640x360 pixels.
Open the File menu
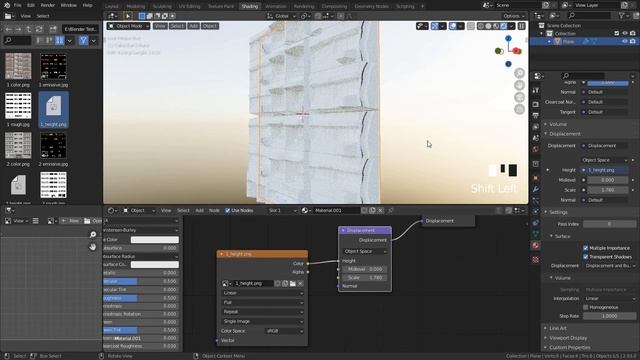click(18, 5)
